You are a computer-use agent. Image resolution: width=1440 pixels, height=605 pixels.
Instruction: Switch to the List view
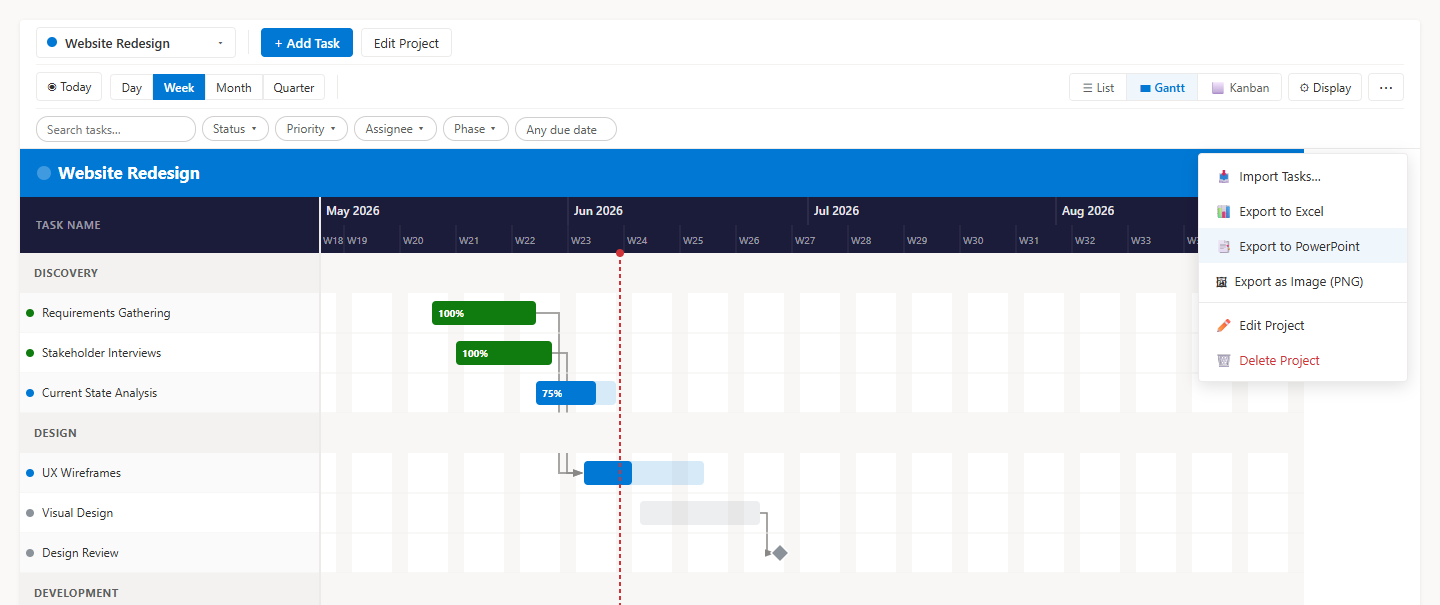coord(1098,88)
